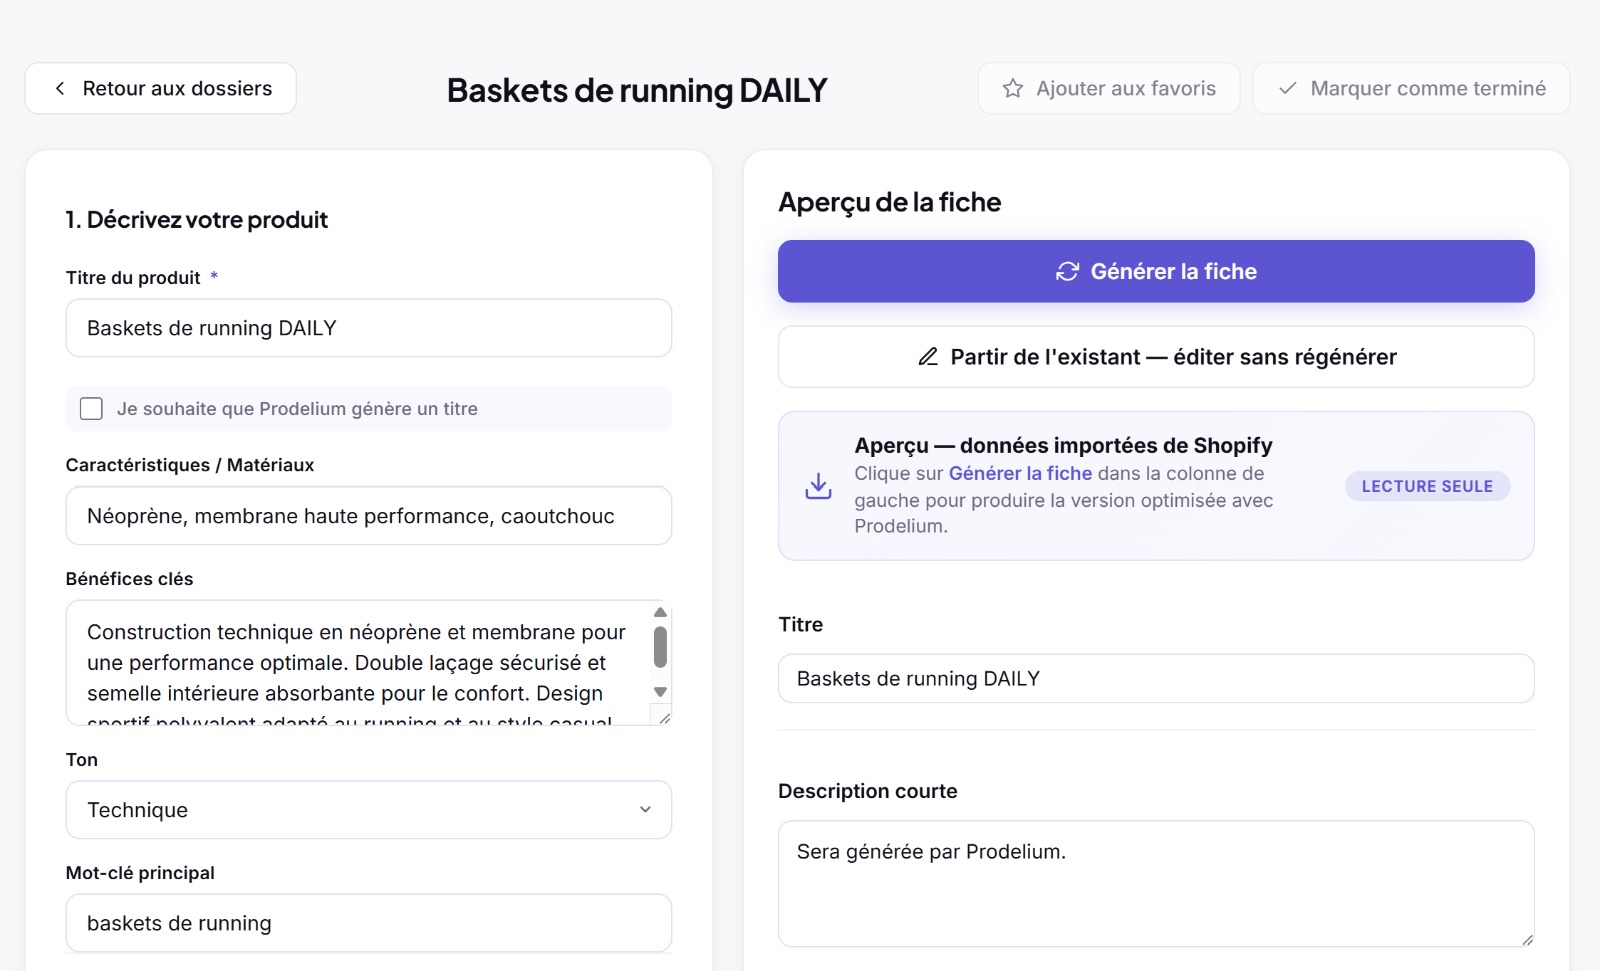This screenshot has width=1600, height=971.
Task: Click the star icon in Ajouter aux favoris
Action: 1013,89
